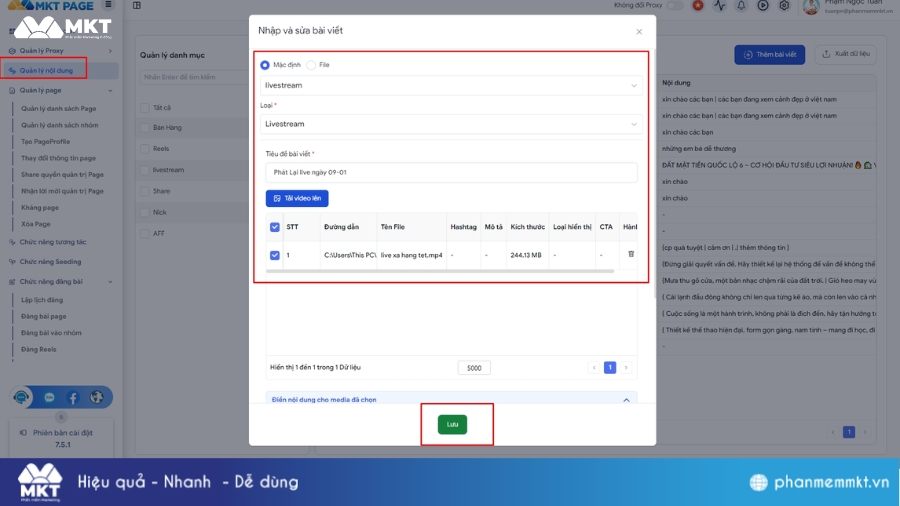Click the Chức năng Seeding sidebar icon
Screen dimensions: 900x506
tap(12, 262)
